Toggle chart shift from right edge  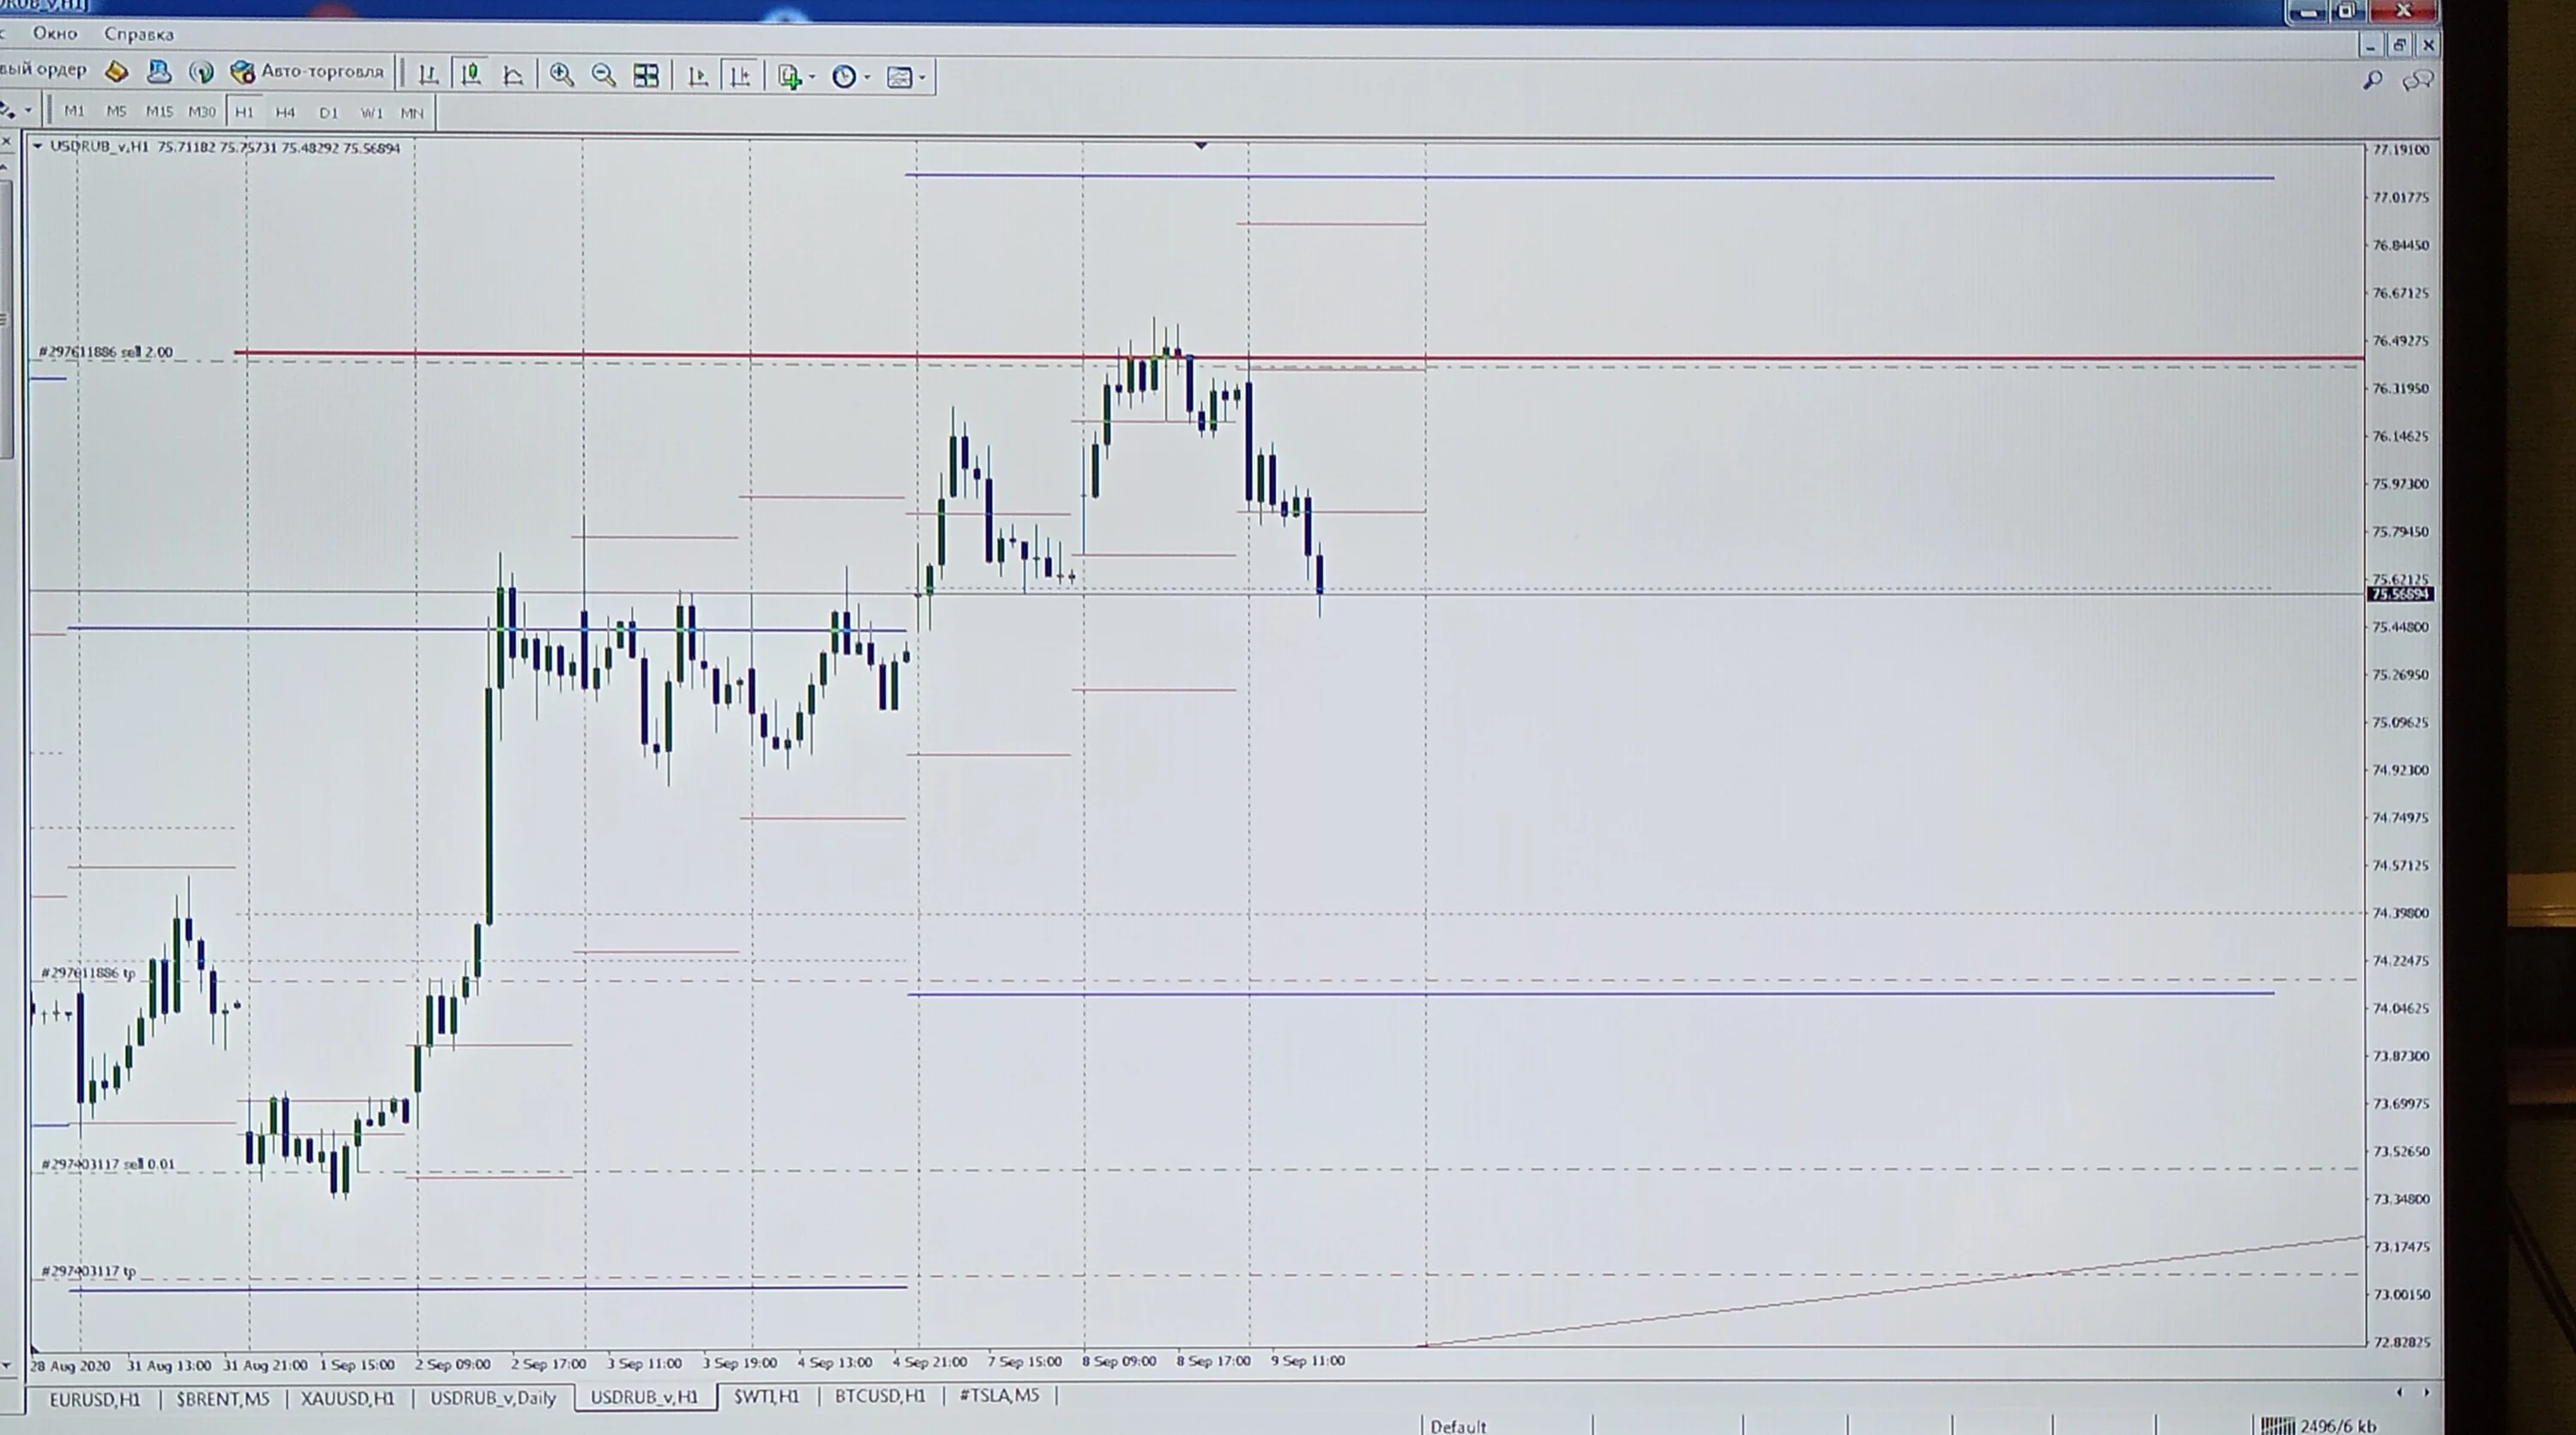pos(740,77)
